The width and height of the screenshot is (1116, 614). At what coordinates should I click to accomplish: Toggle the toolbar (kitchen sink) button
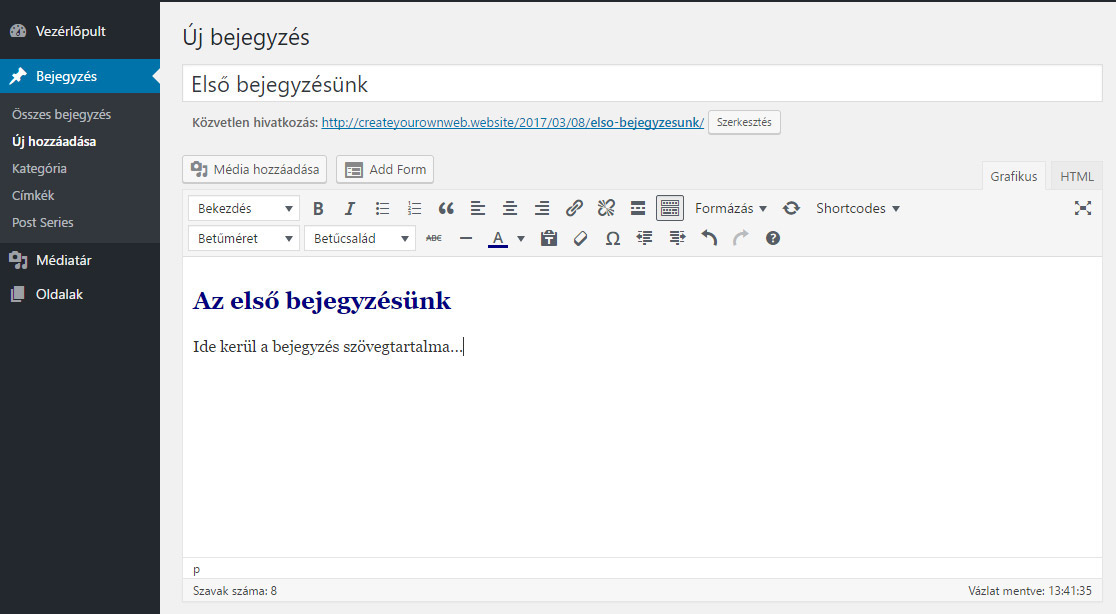pyautogui.click(x=670, y=208)
